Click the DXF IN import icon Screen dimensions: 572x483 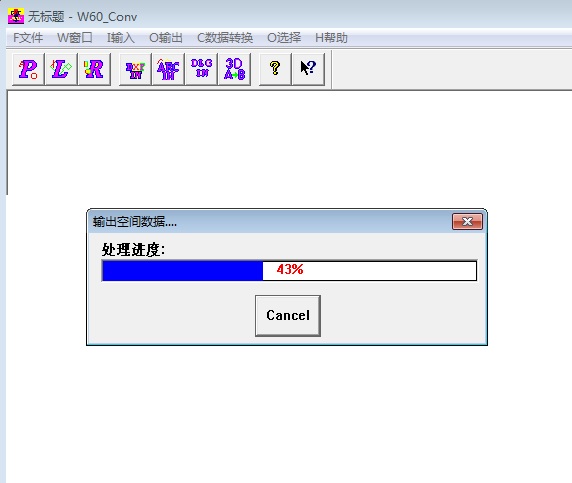tap(135, 69)
